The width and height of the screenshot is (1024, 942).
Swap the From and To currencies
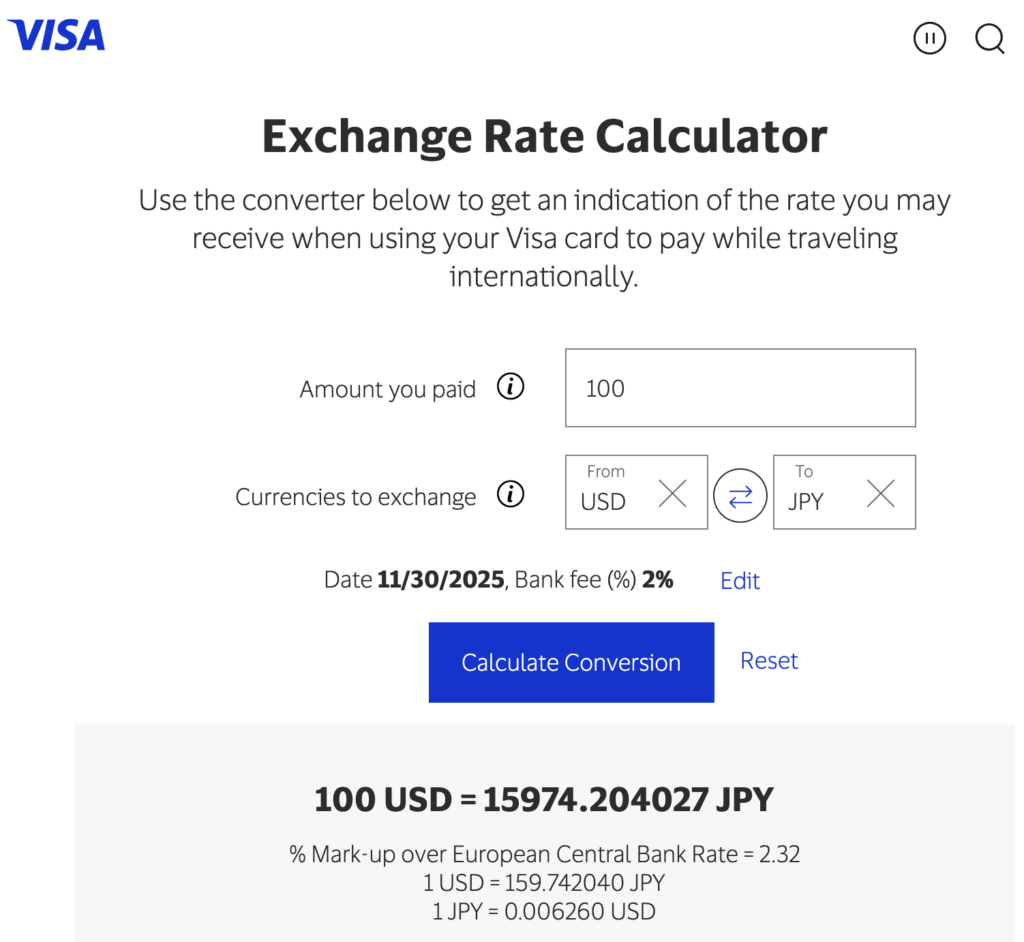click(740, 496)
